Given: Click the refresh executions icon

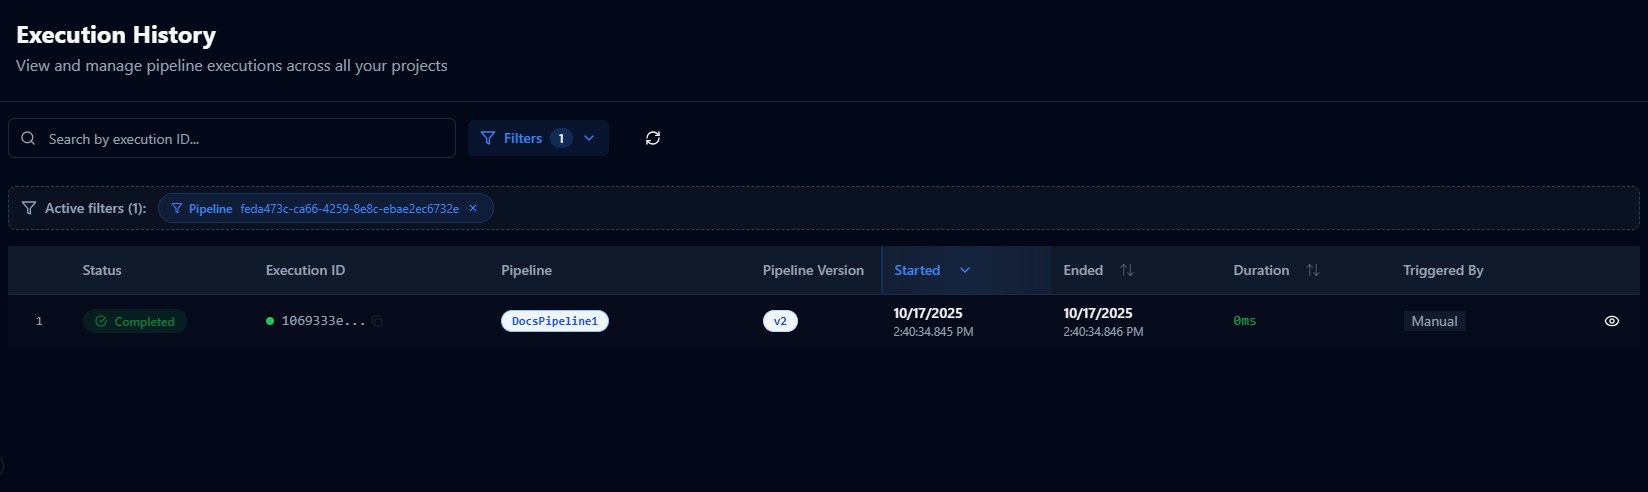Looking at the screenshot, I should [x=653, y=138].
